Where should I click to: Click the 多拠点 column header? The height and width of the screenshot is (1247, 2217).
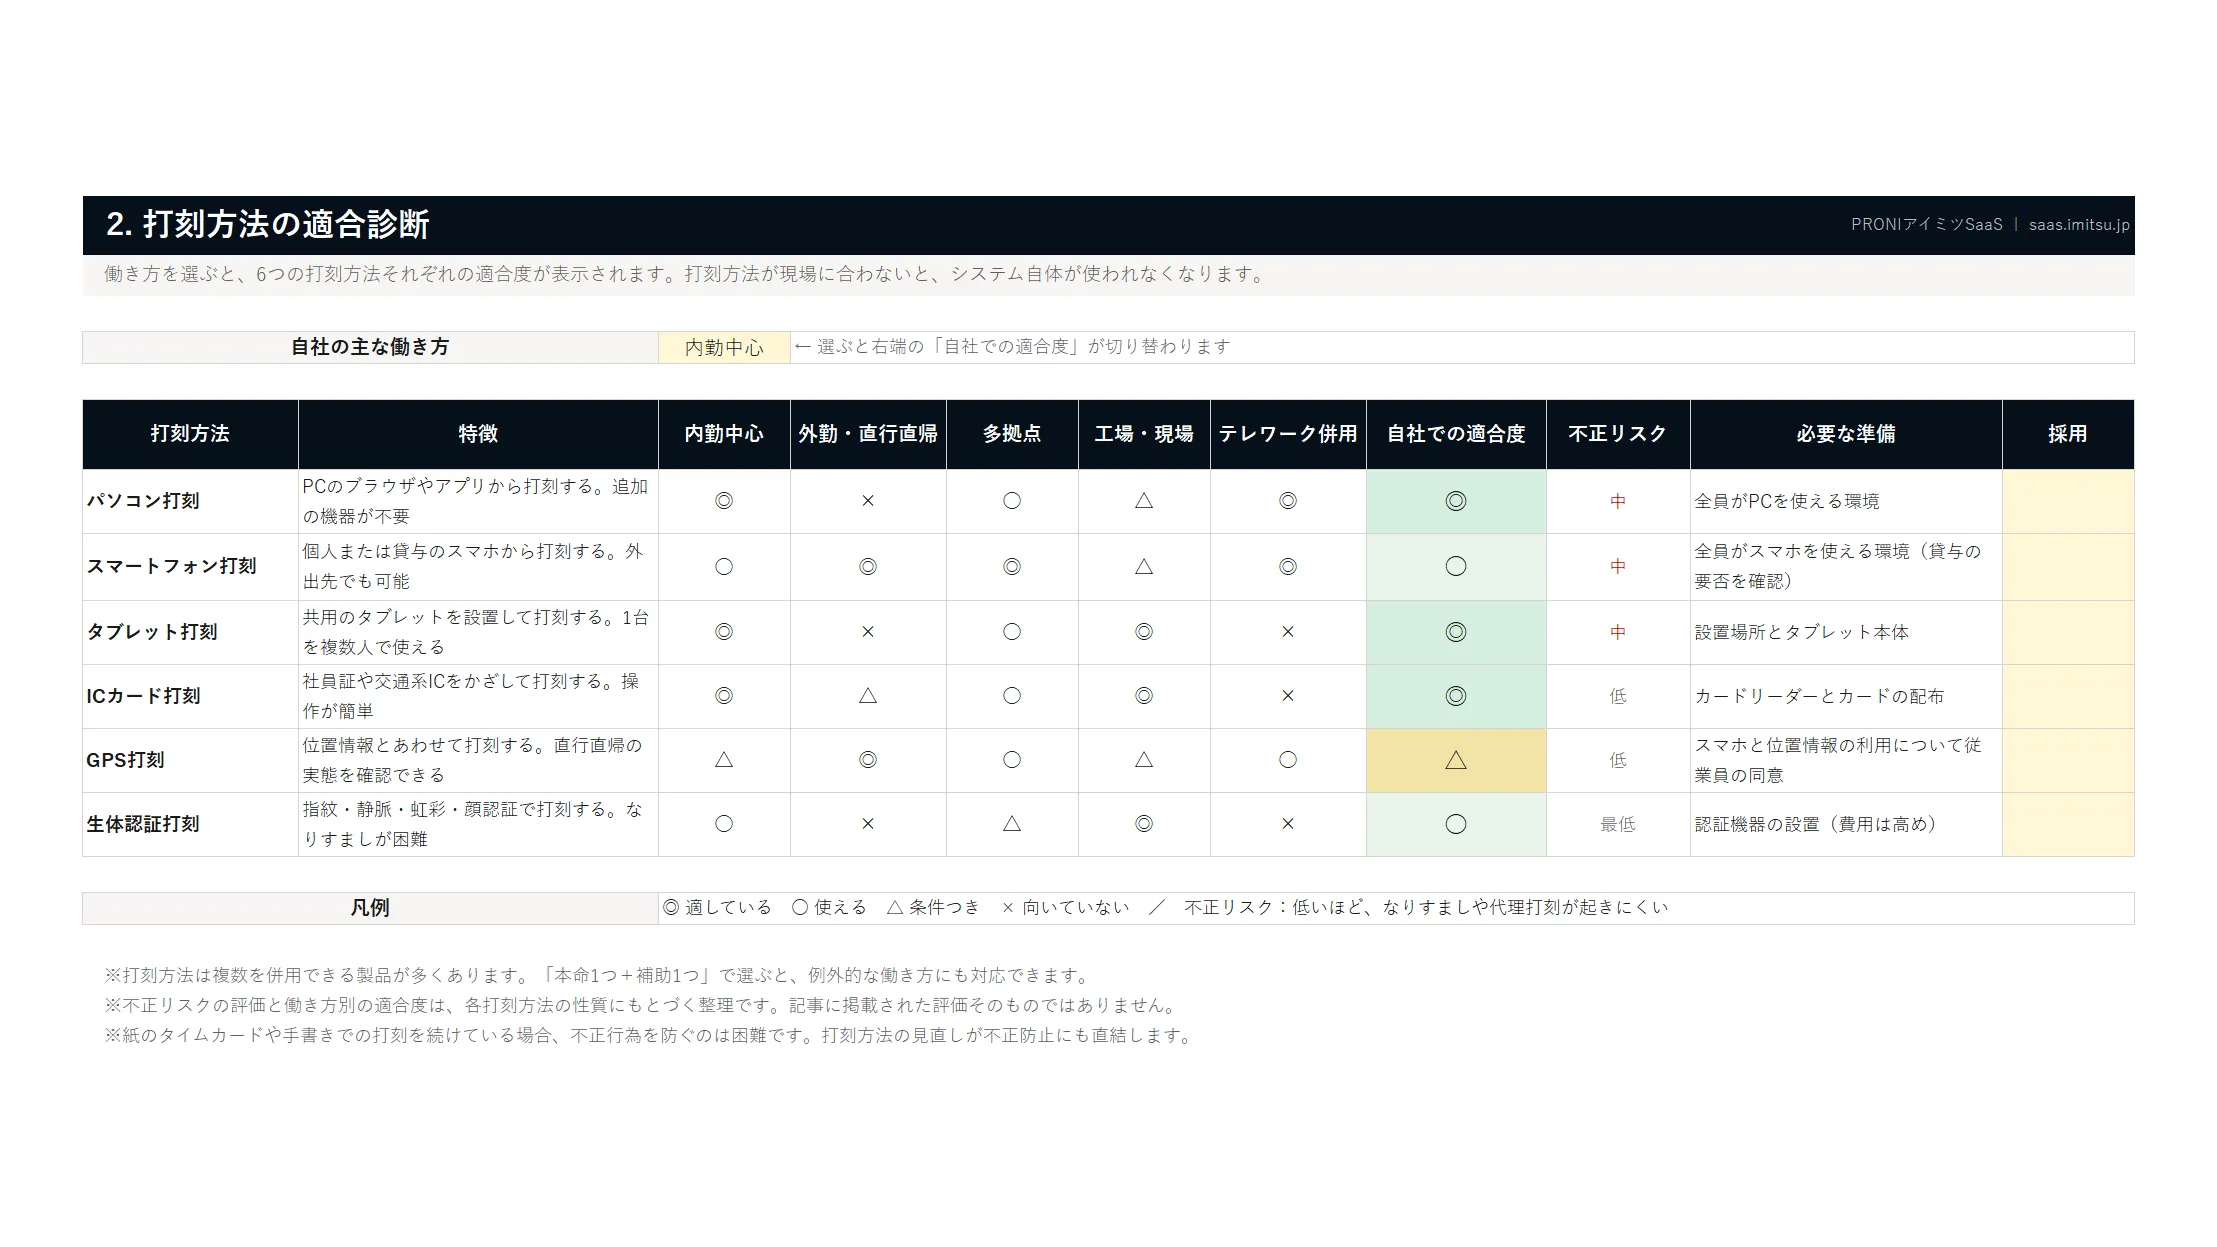click(x=1012, y=434)
